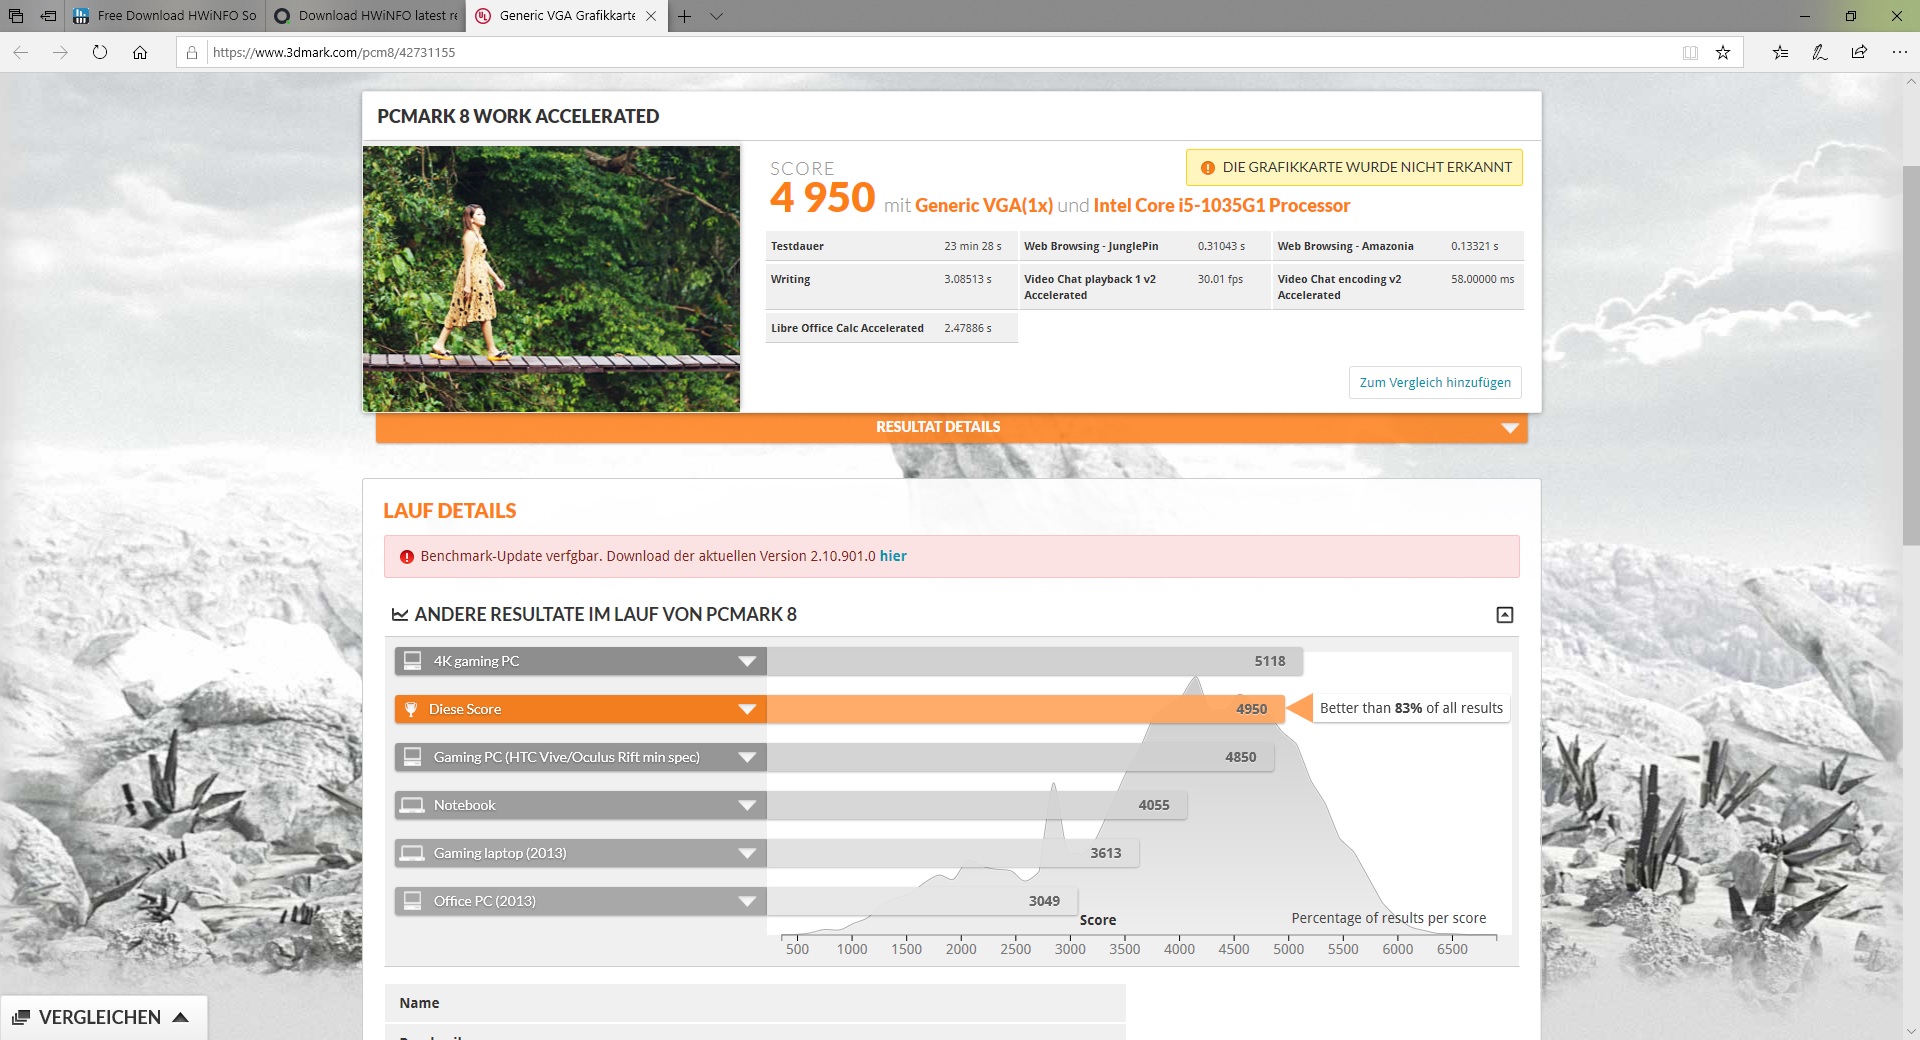
Task: Click the benchmark update alert icon
Action: click(407, 557)
